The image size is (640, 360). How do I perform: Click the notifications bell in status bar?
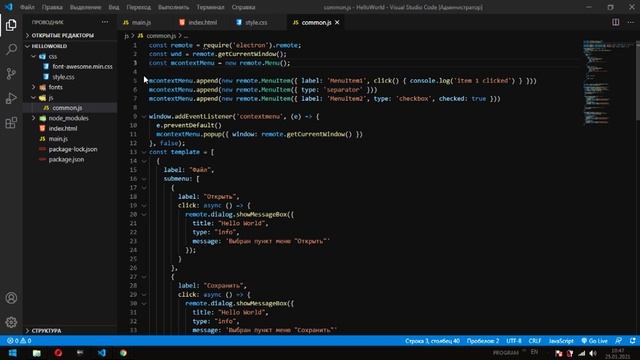click(x=633, y=341)
